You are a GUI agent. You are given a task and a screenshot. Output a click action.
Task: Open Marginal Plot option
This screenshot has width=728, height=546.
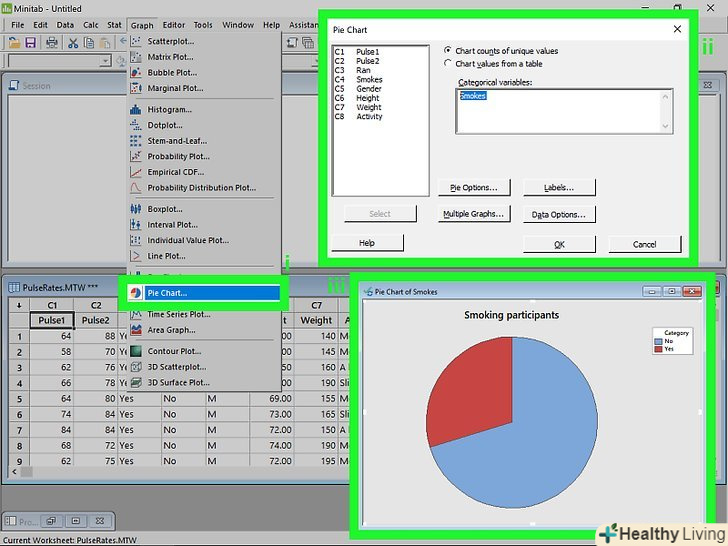[x=175, y=88]
